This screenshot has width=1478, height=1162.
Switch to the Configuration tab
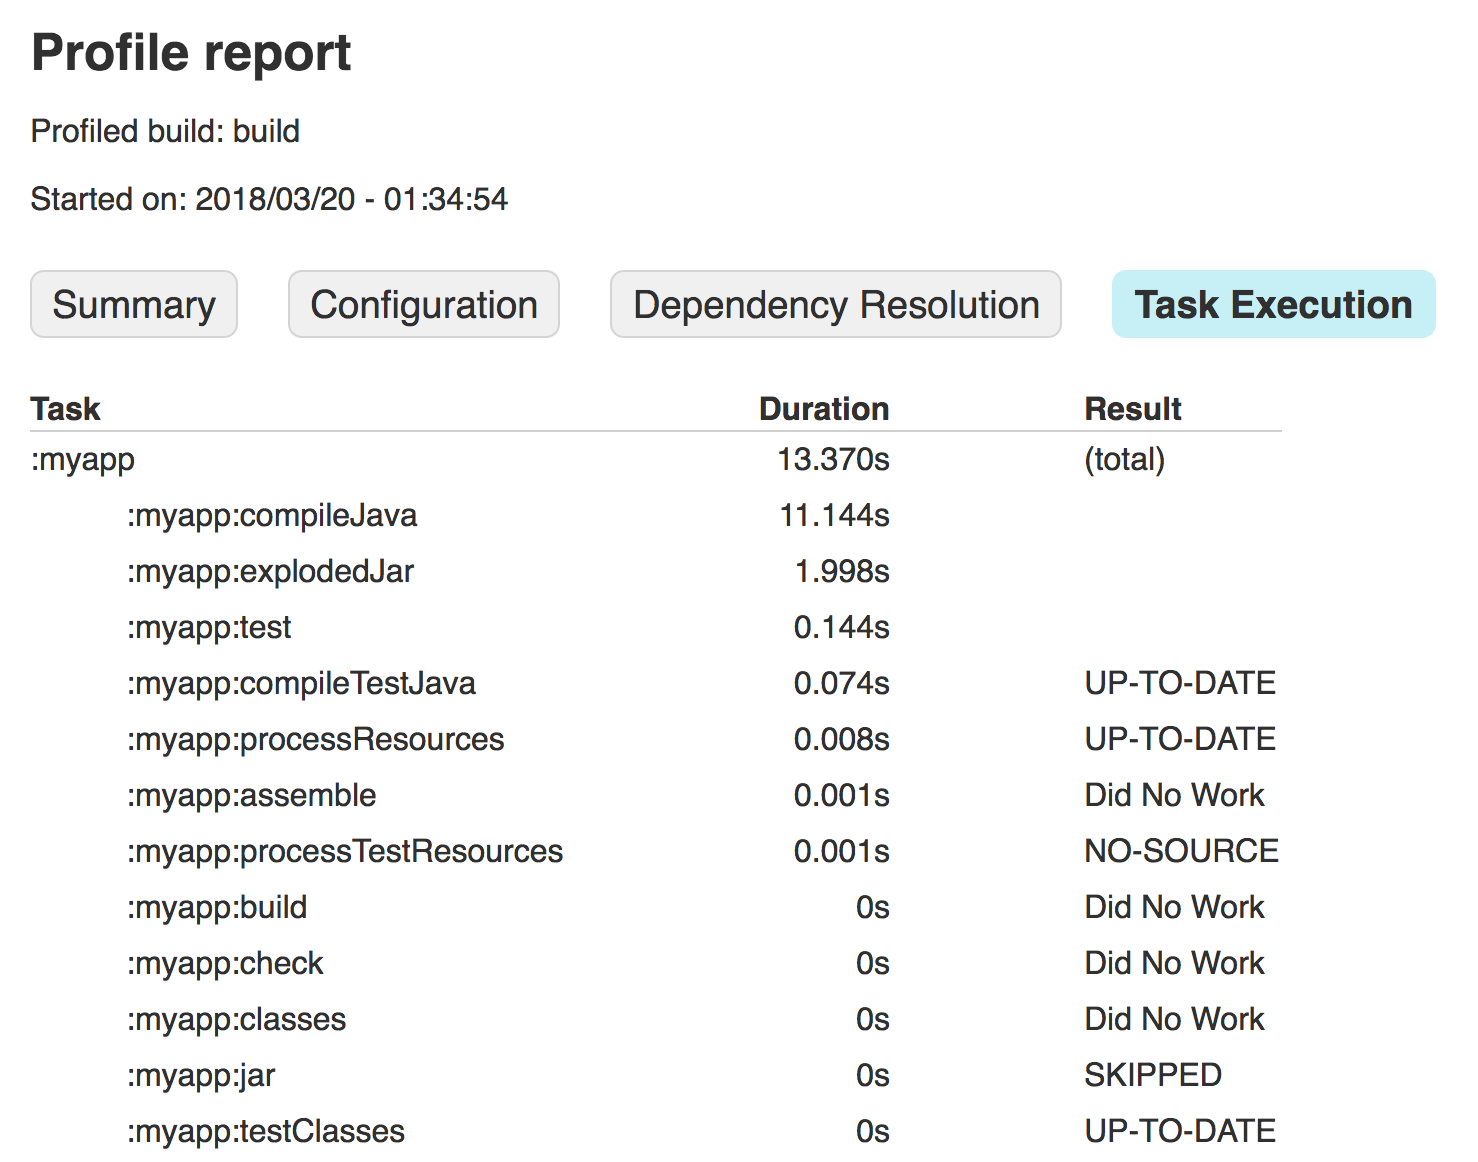click(424, 304)
